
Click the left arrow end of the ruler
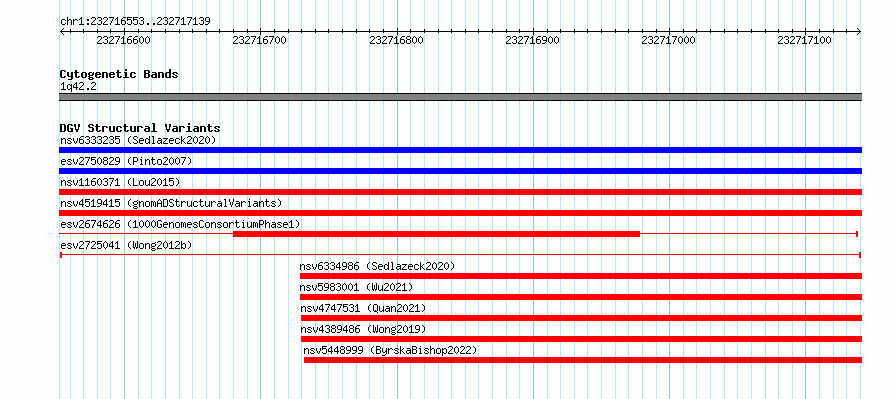[x=62, y=31]
